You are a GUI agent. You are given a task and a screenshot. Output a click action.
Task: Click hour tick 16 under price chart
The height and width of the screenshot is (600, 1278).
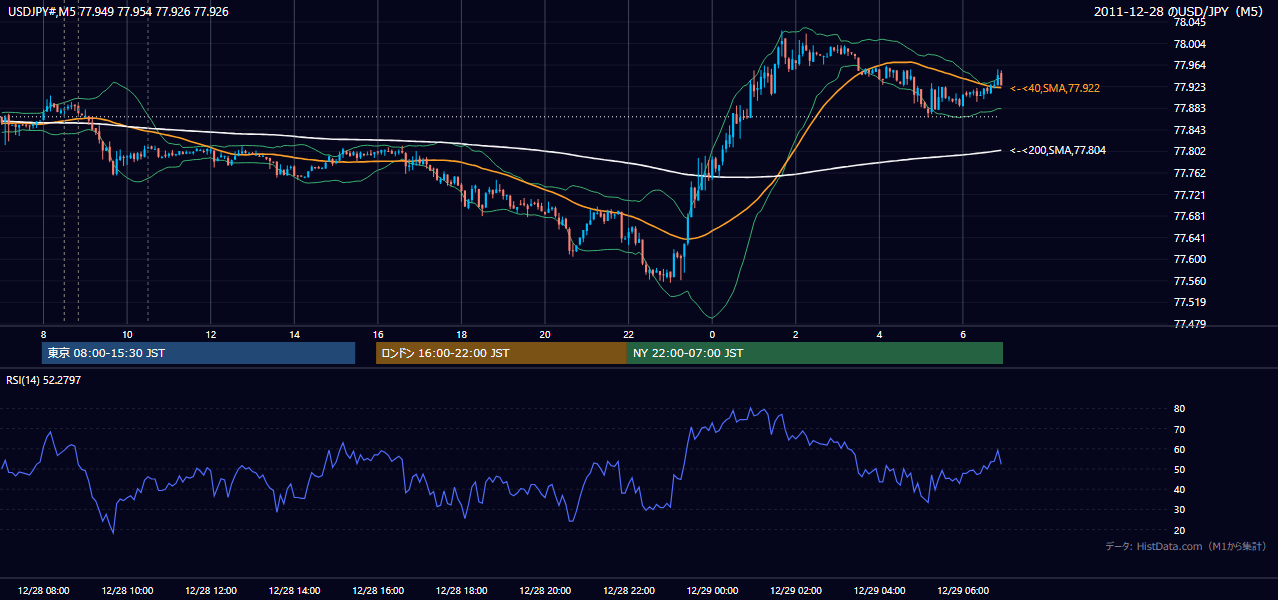point(378,334)
